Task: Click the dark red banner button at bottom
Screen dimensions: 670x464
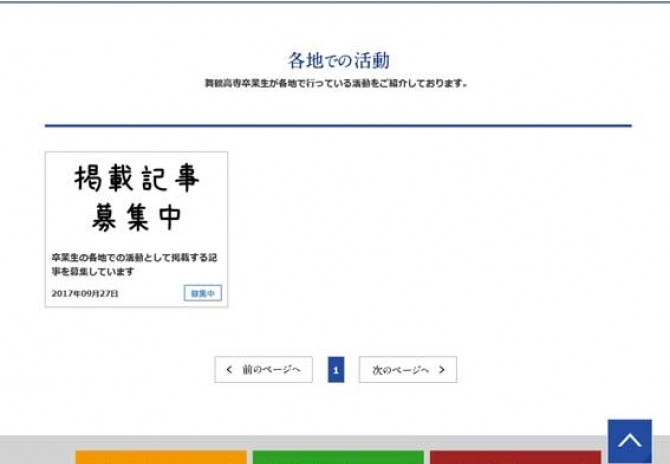Action: coord(514,457)
